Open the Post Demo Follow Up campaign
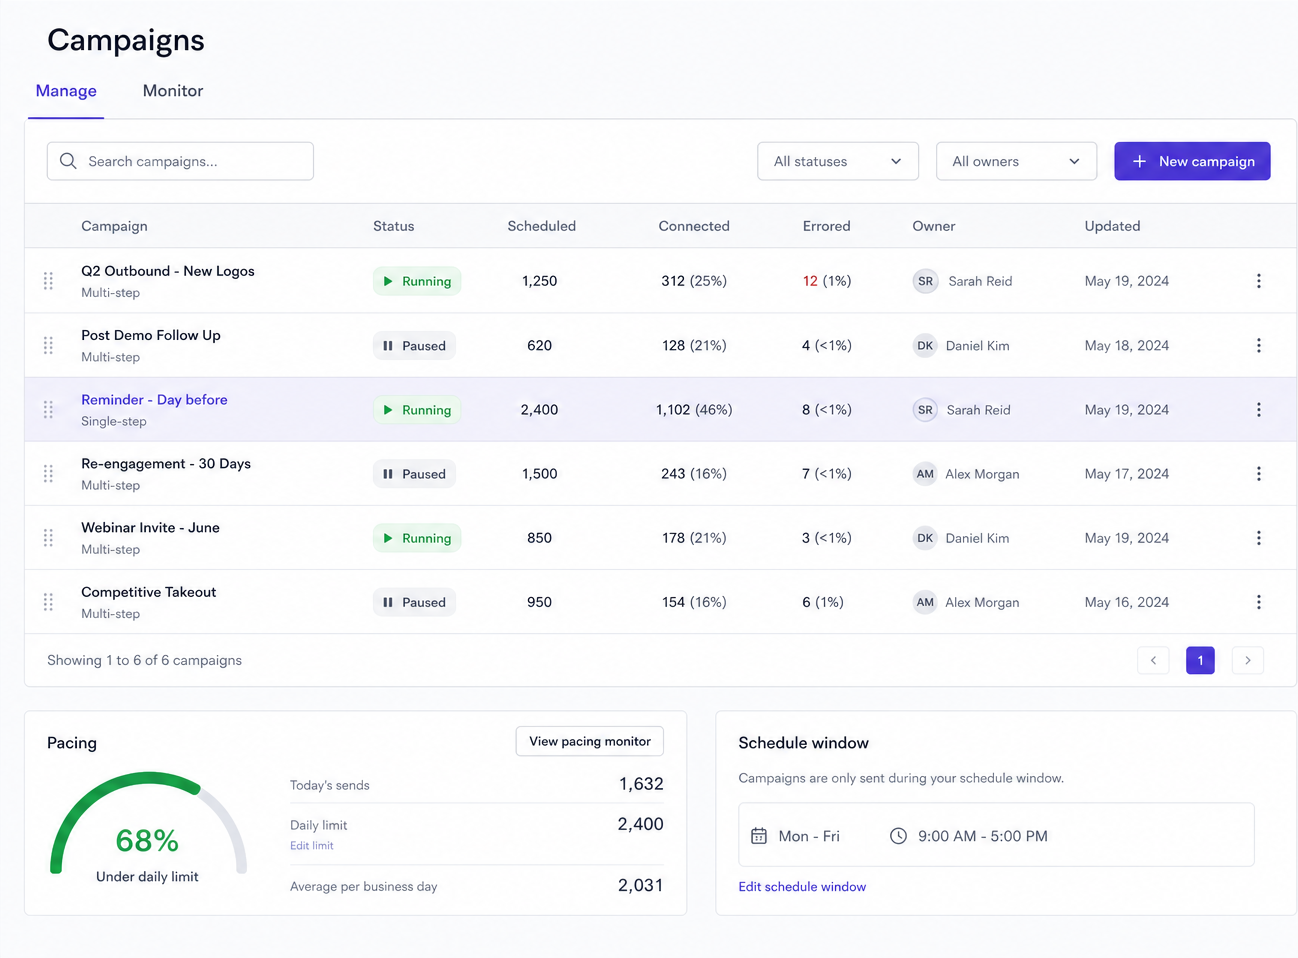 [151, 335]
